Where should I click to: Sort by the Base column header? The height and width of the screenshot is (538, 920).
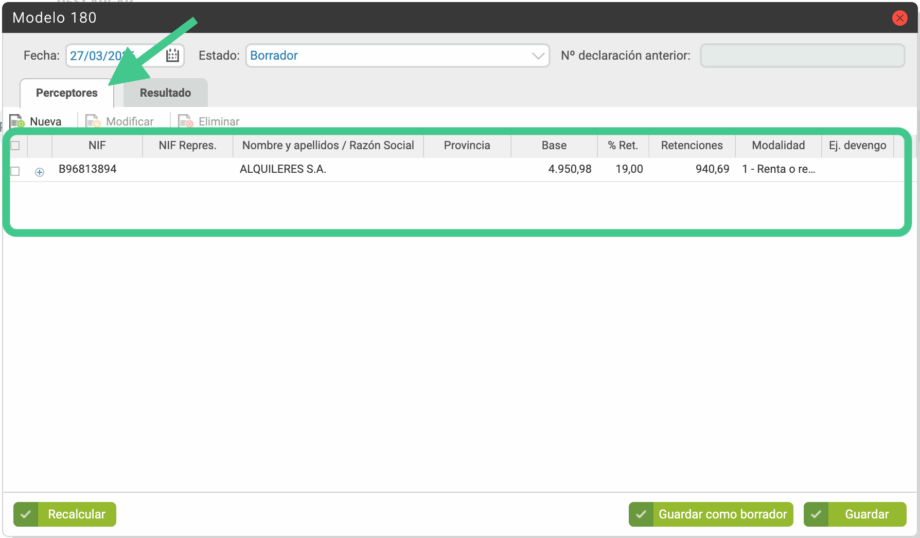[x=553, y=146]
